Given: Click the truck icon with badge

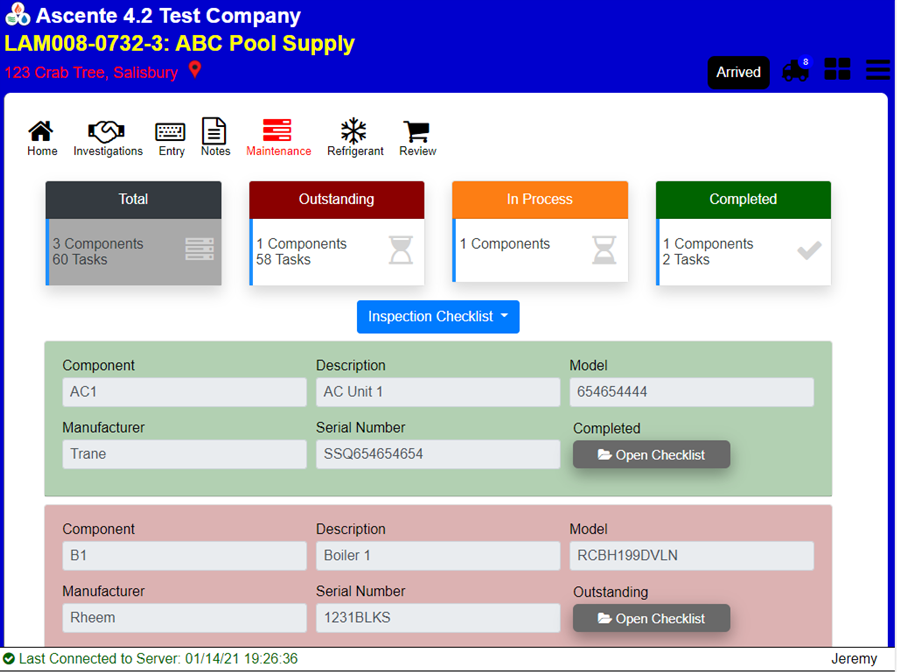Looking at the screenshot, I should tap(796, 71).
